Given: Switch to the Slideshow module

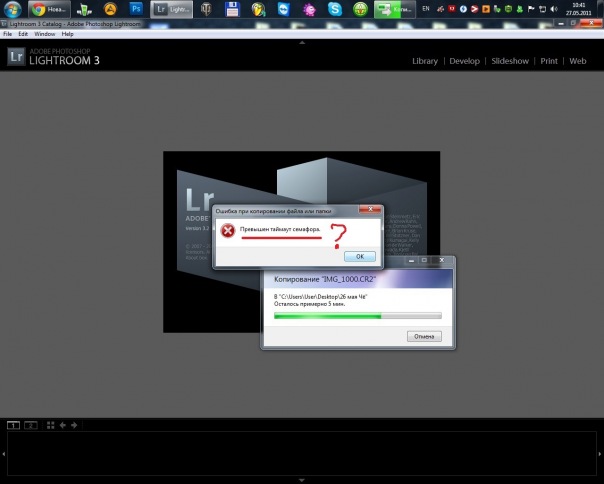Looking at the screenshot, I should 510,61.
